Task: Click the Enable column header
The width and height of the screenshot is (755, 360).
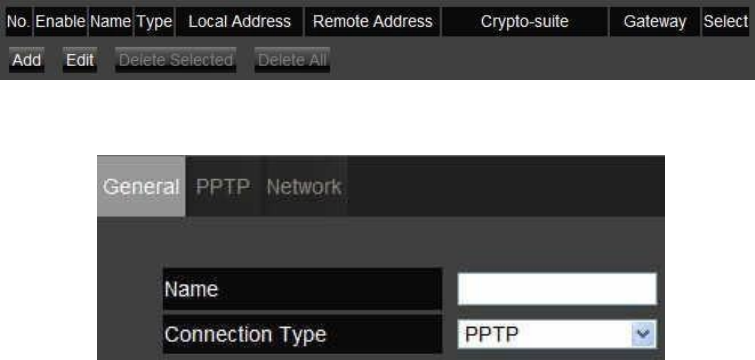Action: [x=61, y=22]
